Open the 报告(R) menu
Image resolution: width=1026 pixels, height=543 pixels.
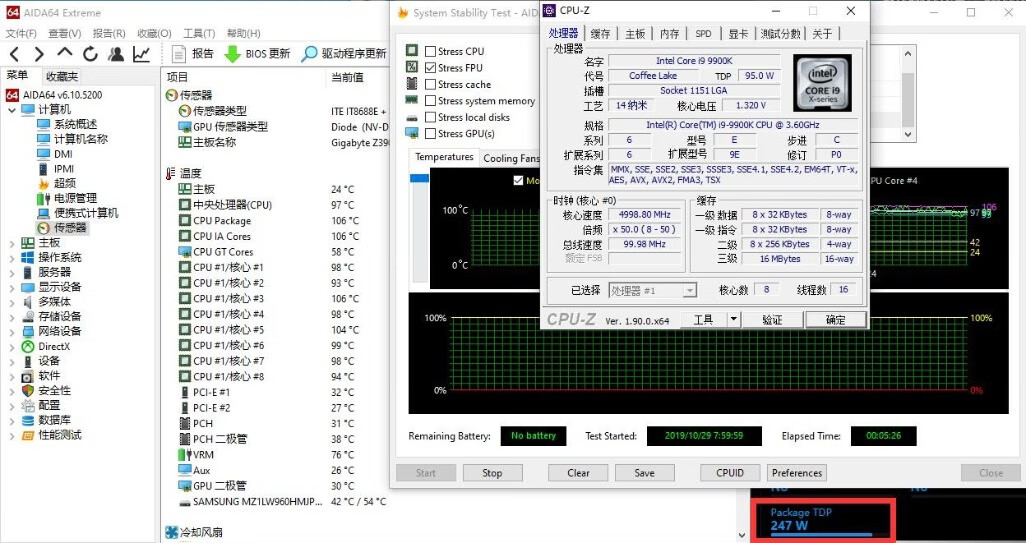pyautogui.click(x=109, y=33)
